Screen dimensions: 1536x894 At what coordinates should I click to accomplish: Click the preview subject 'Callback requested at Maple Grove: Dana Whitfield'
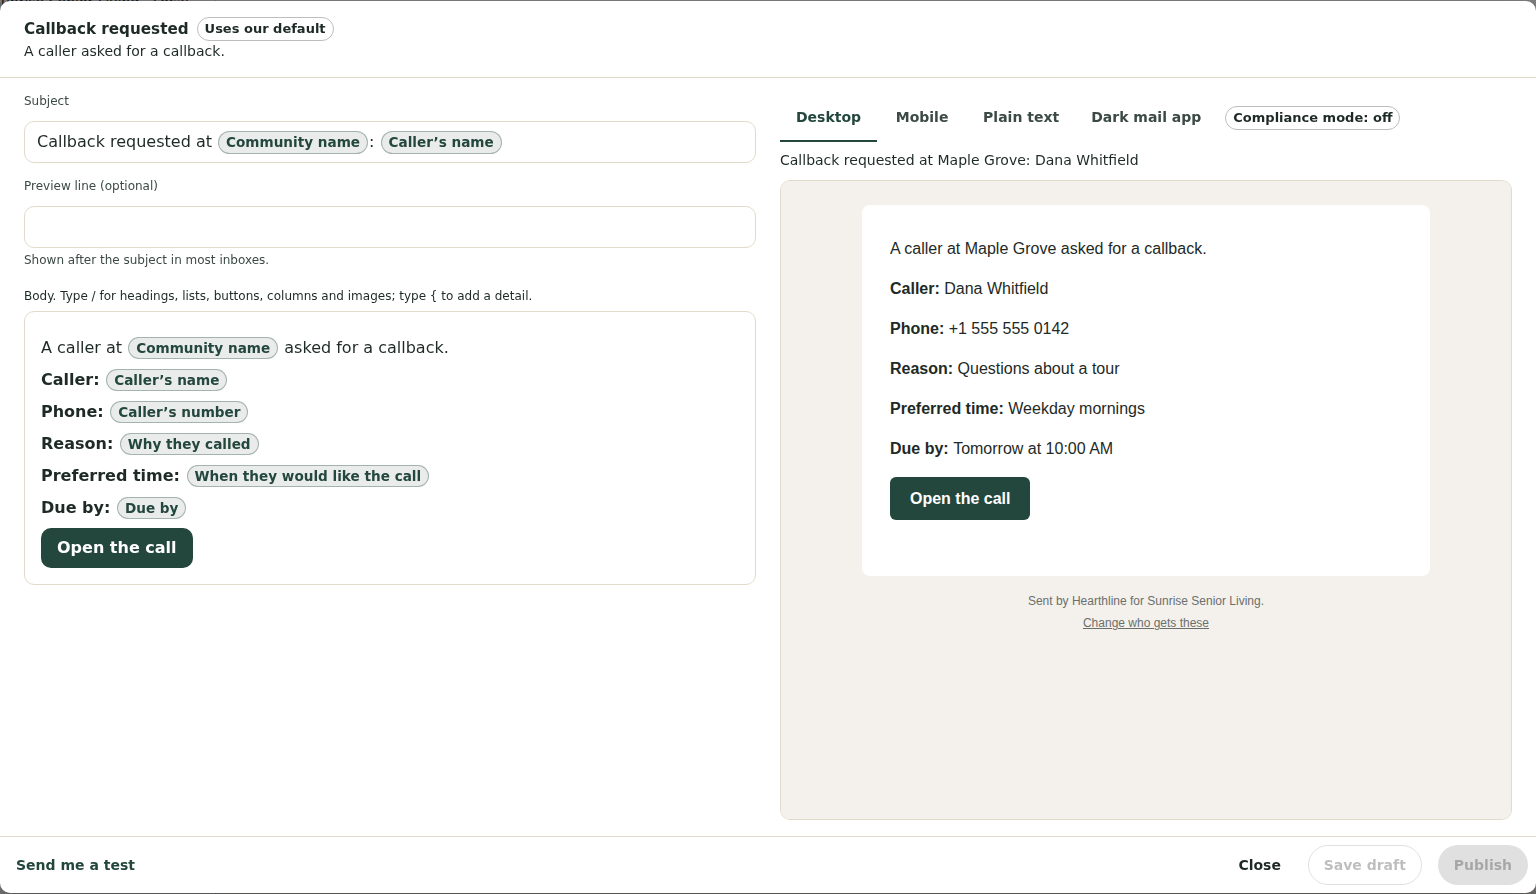coord(959,160)
